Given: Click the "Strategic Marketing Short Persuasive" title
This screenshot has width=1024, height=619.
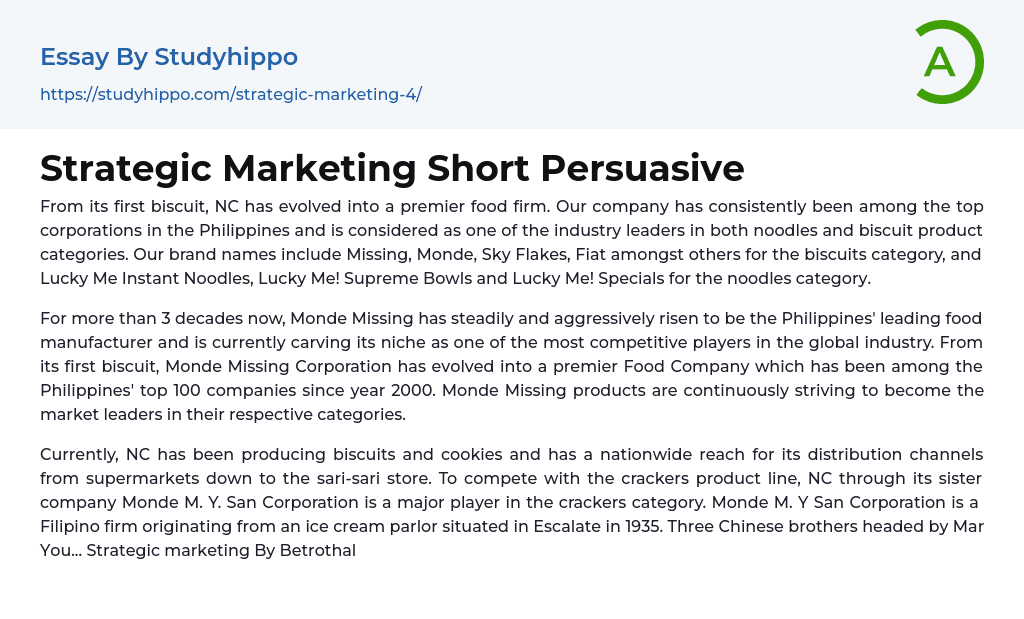Looking at the screenshot, I should [392, 168].
